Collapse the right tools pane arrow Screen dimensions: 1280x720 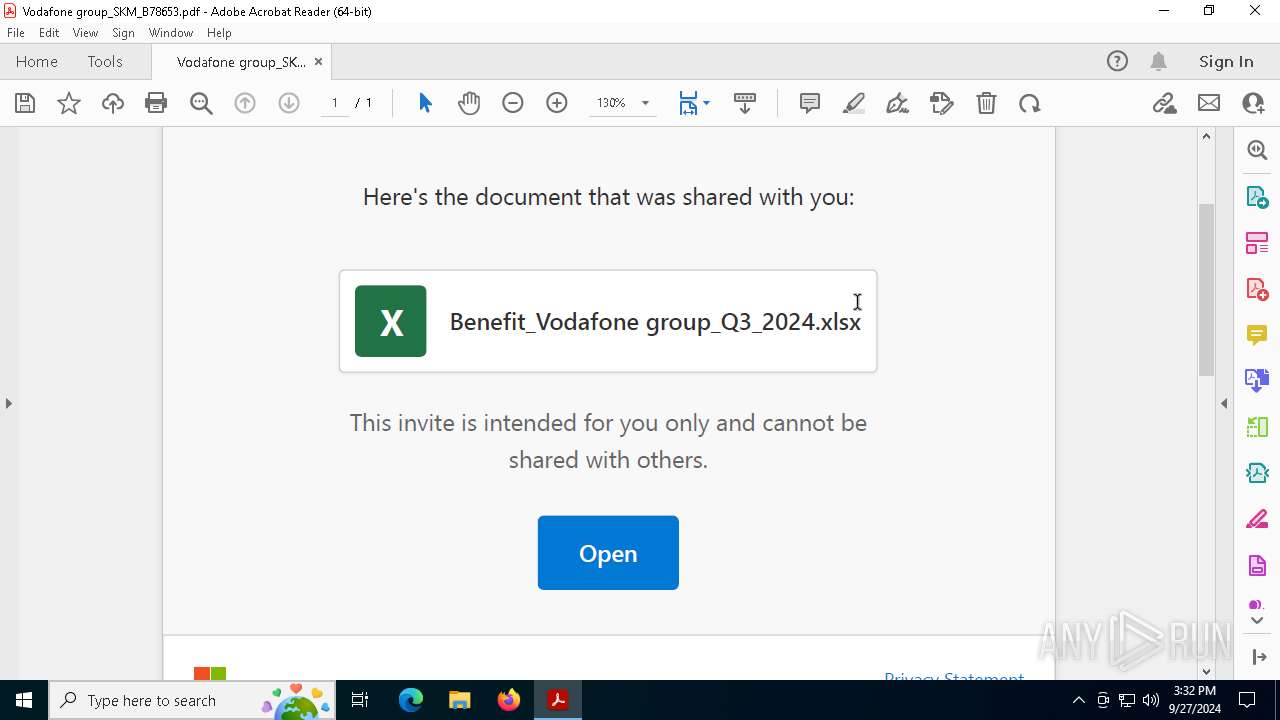(1224, 403)
